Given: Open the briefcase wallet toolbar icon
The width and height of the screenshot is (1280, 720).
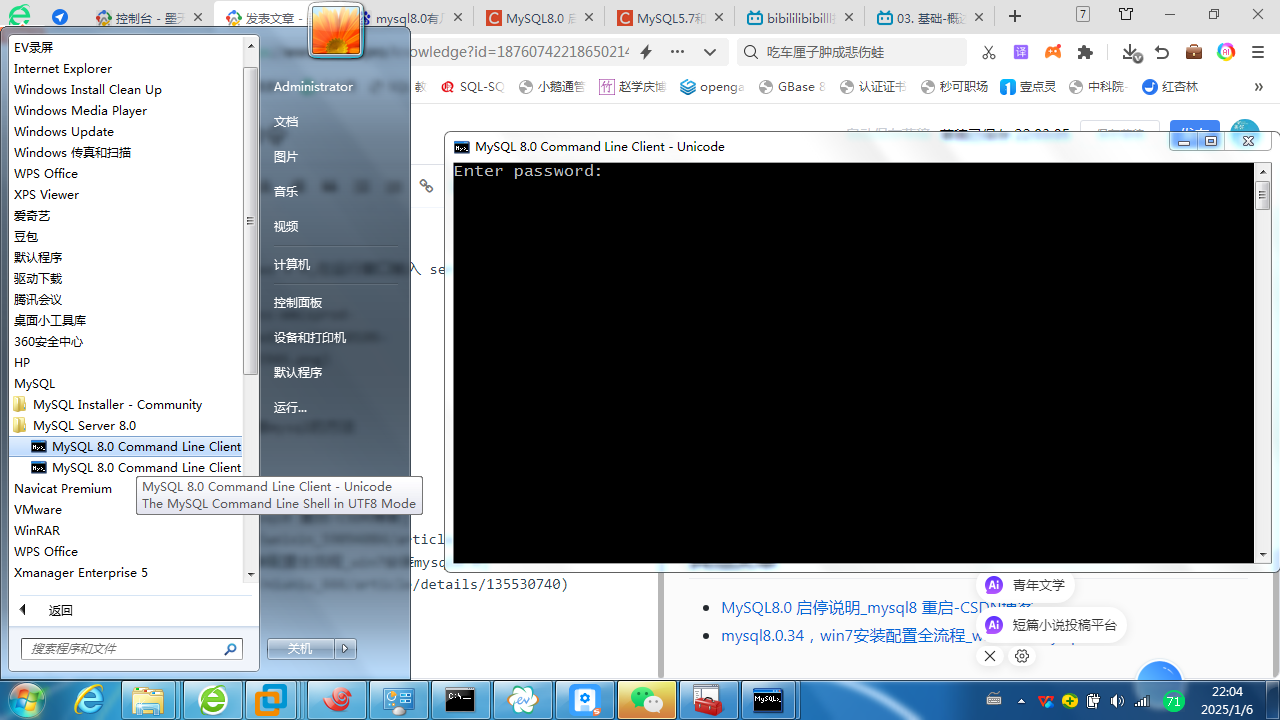Looking at the screenshot, I should [x=1194, y=52].
